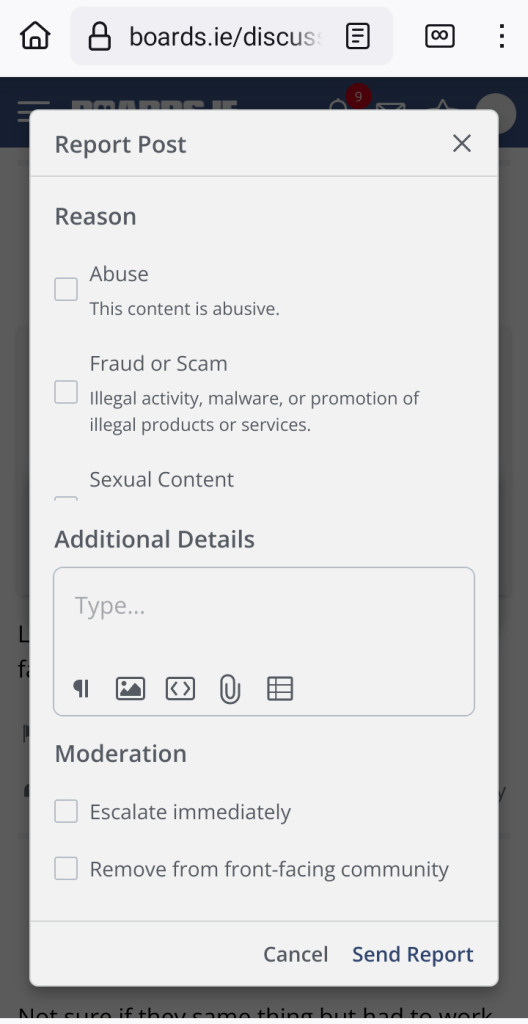Insert an image via picture icon
The height and width of the screenshot is (1024, 528).
131,688
